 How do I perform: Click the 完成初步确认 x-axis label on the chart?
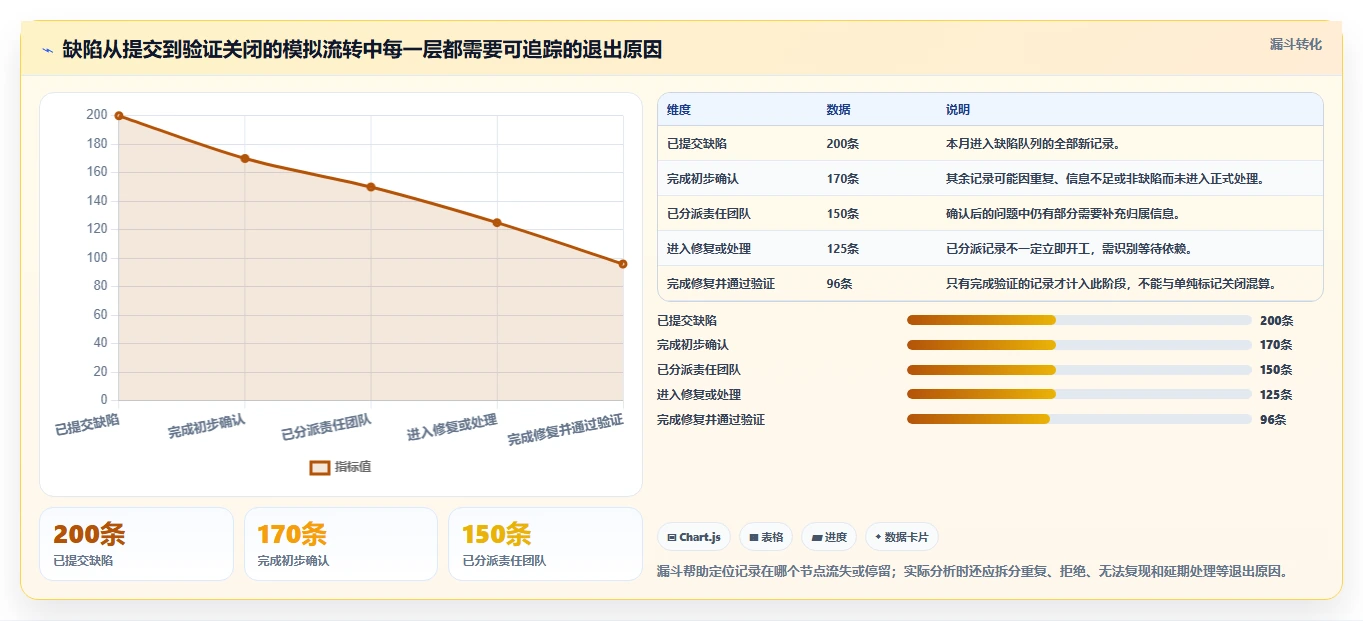(207, 426)
